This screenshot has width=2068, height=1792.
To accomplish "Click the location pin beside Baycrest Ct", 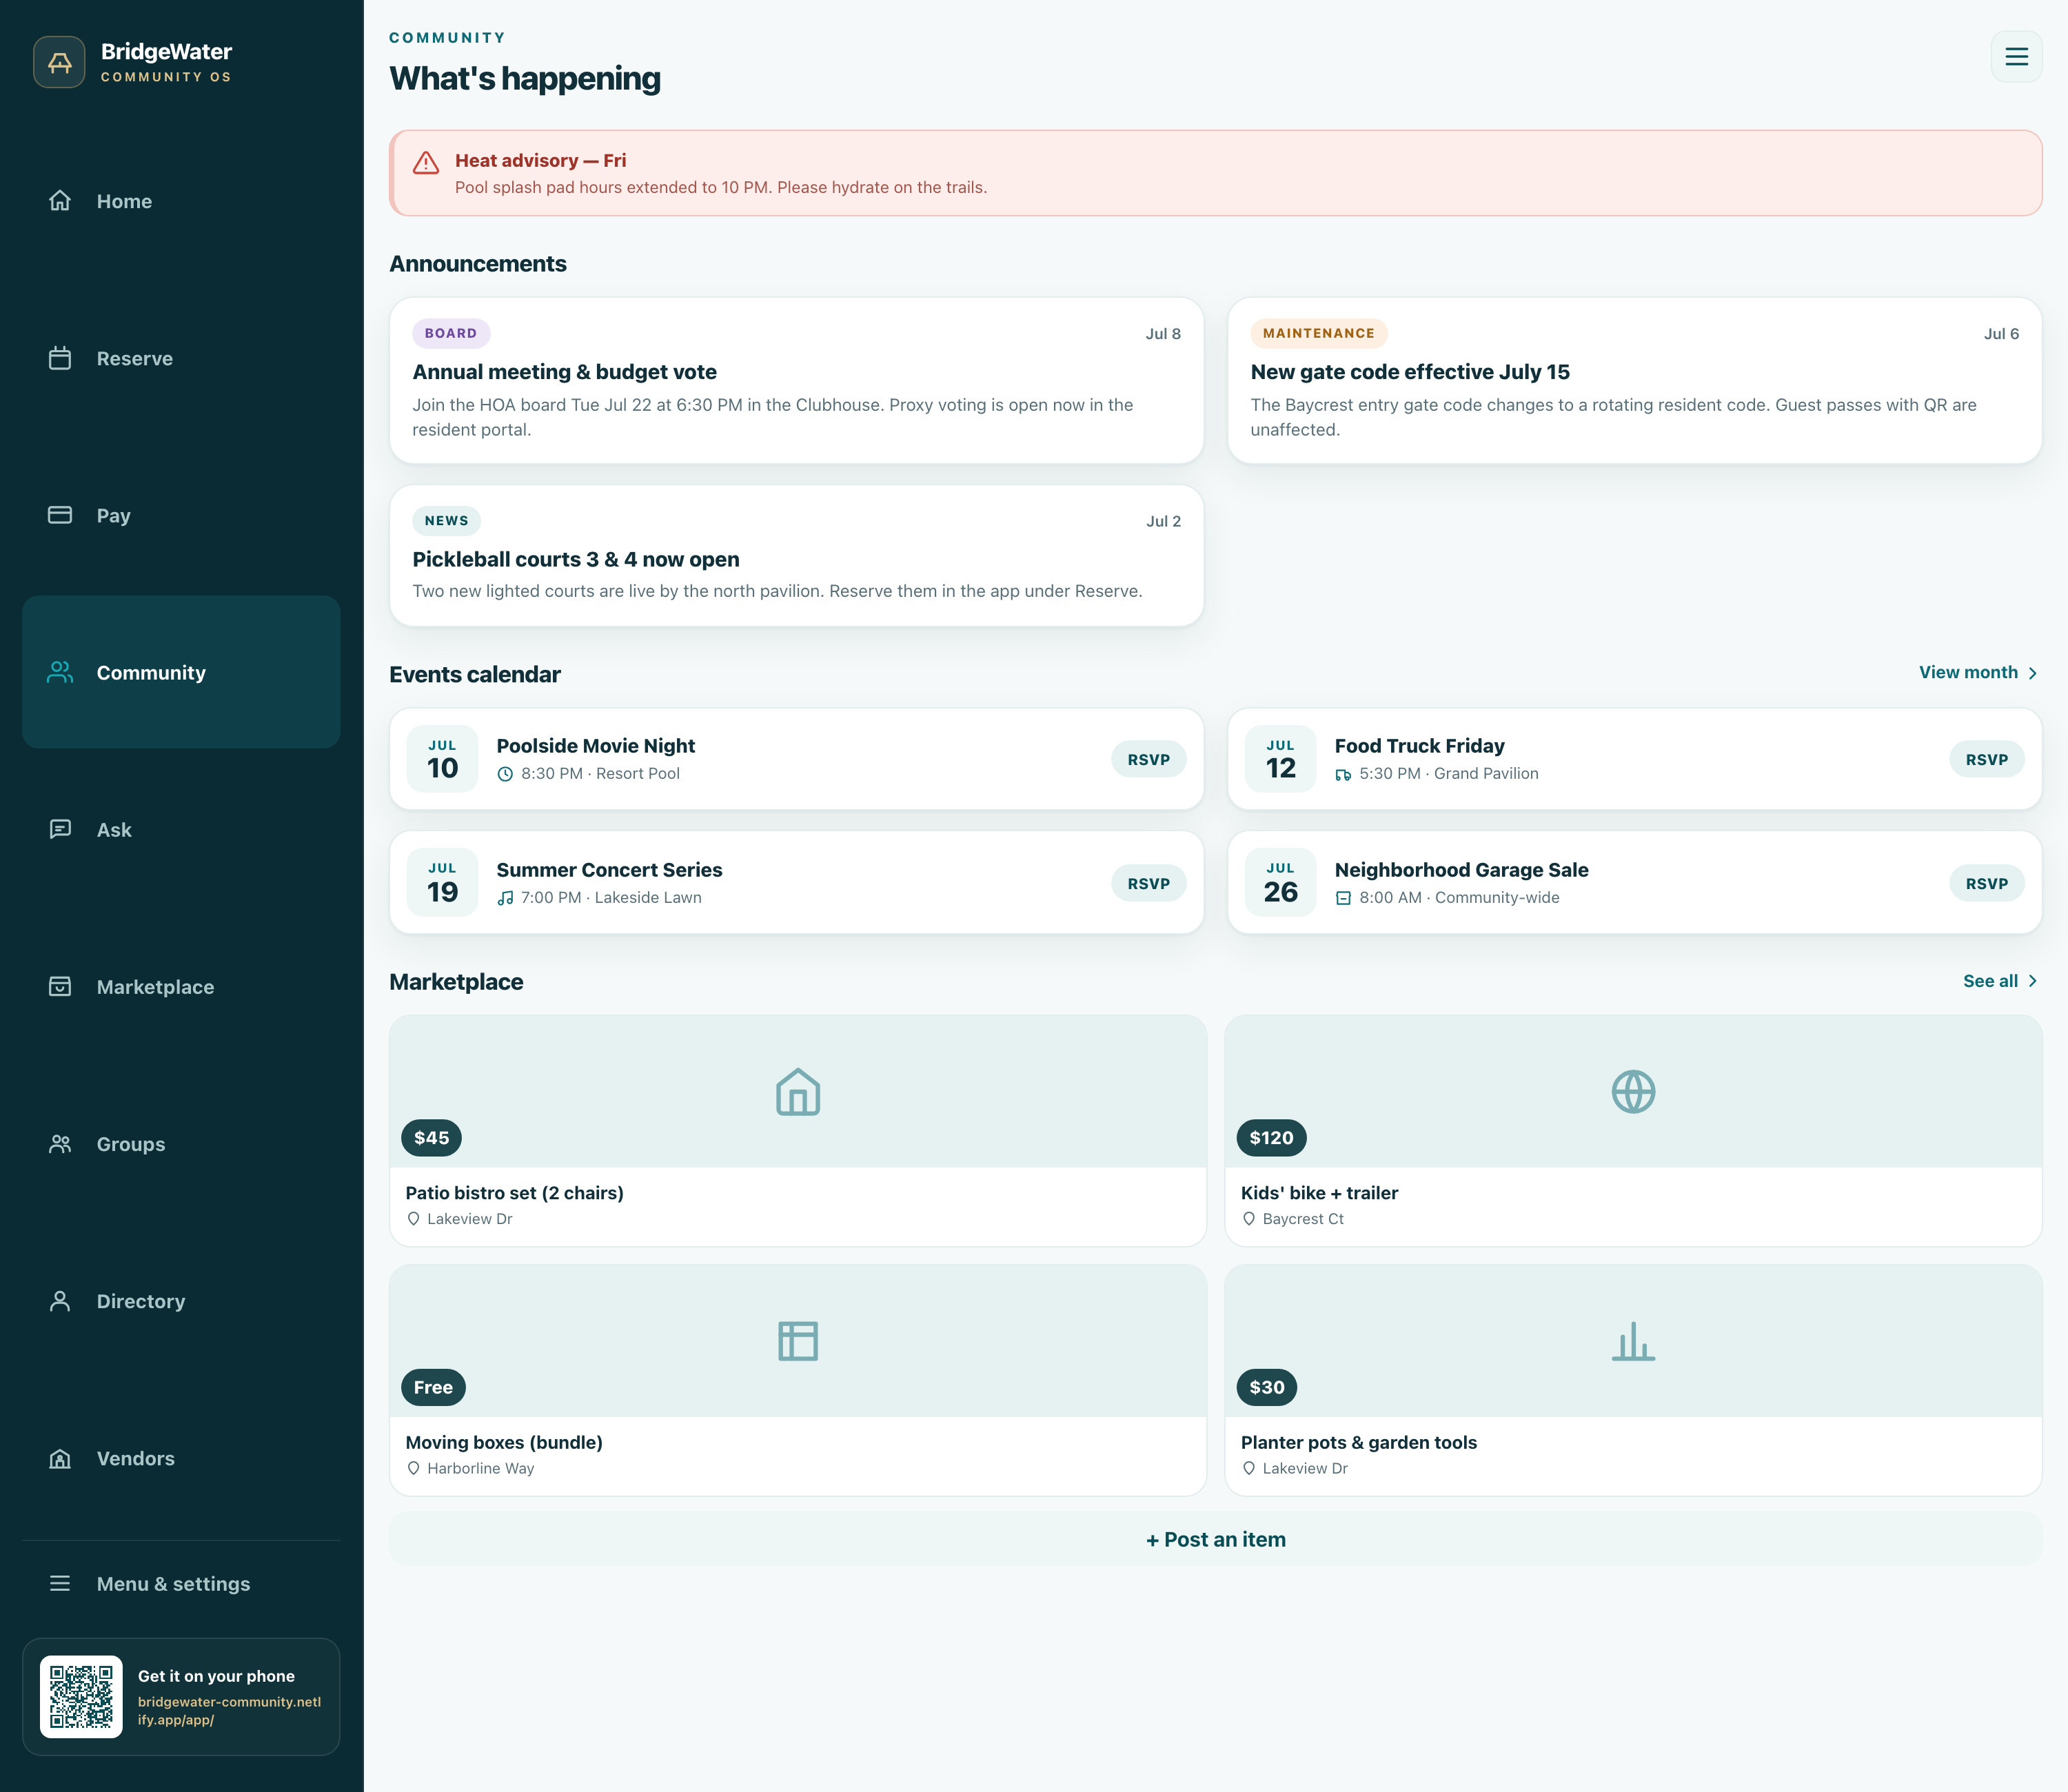I will (x=1248, y=1219).
